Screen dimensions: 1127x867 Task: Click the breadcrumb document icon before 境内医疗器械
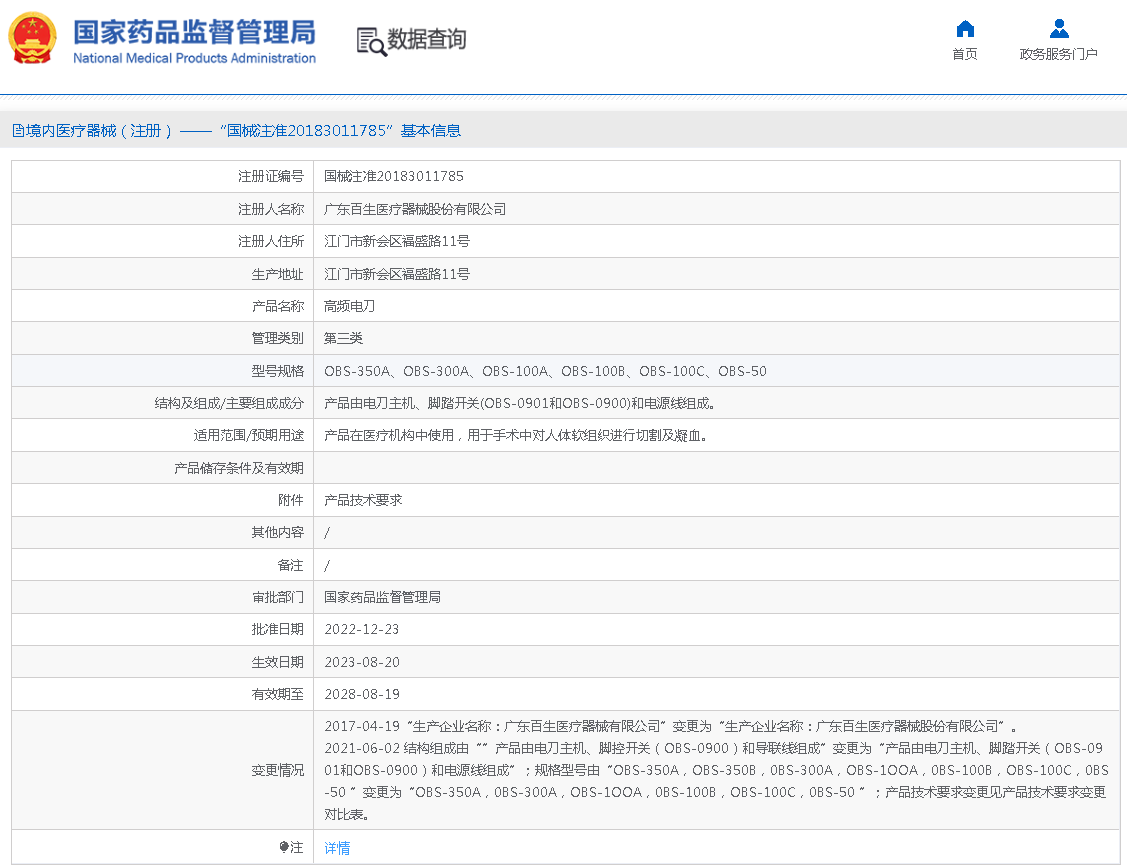click(x=19, y=130)
